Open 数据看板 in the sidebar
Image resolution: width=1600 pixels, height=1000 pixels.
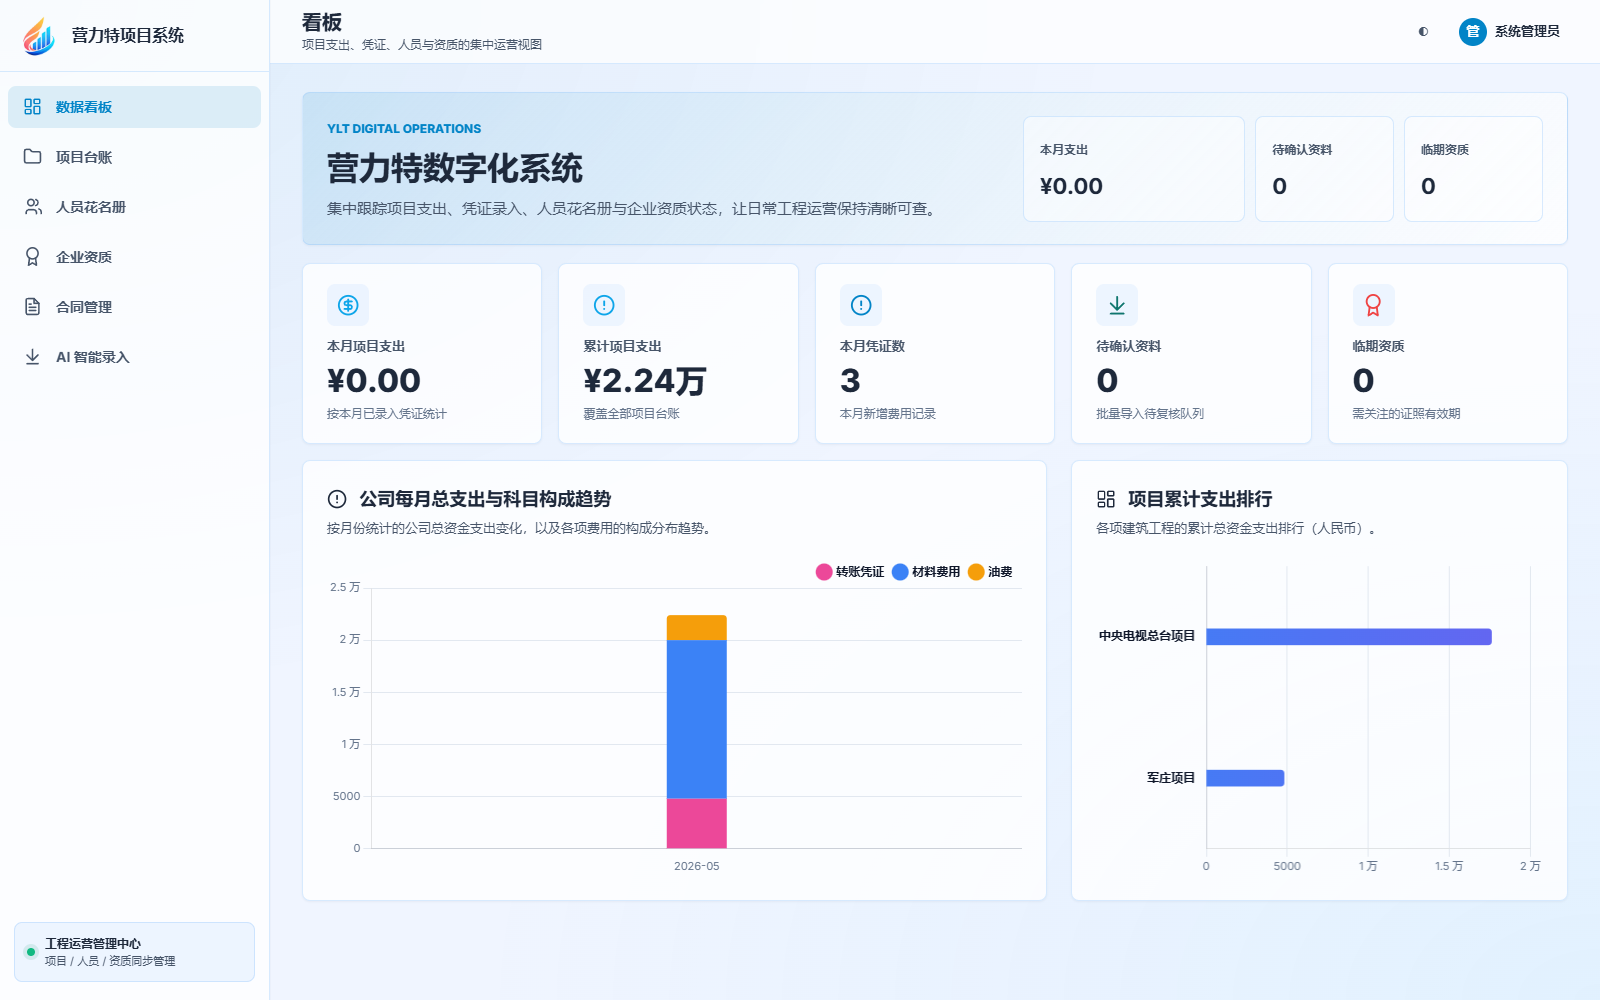(x=134, y=107)
